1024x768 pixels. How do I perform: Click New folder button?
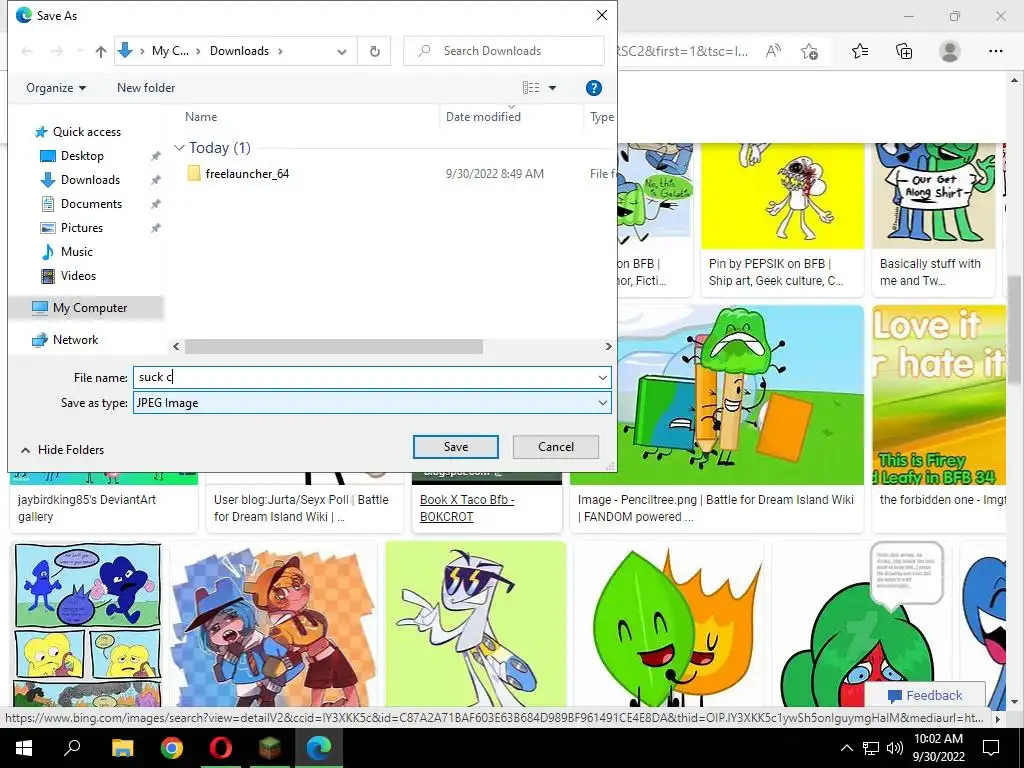tap(146, 88)
